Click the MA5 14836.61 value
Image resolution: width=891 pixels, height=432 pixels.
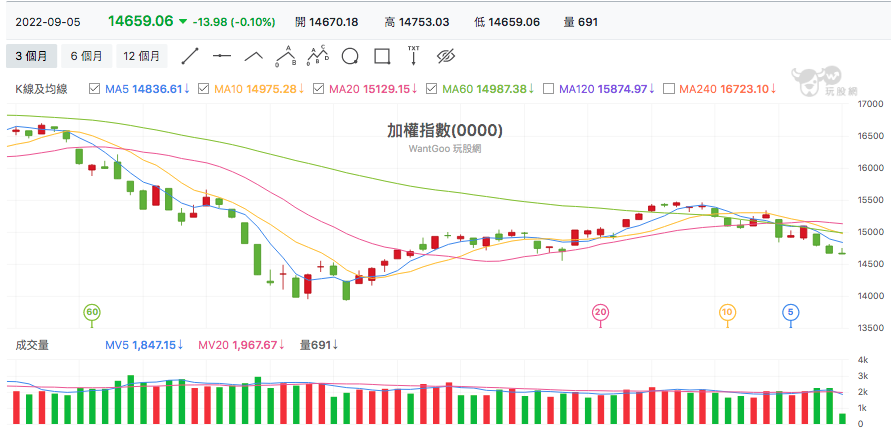(x=148, y=89)
